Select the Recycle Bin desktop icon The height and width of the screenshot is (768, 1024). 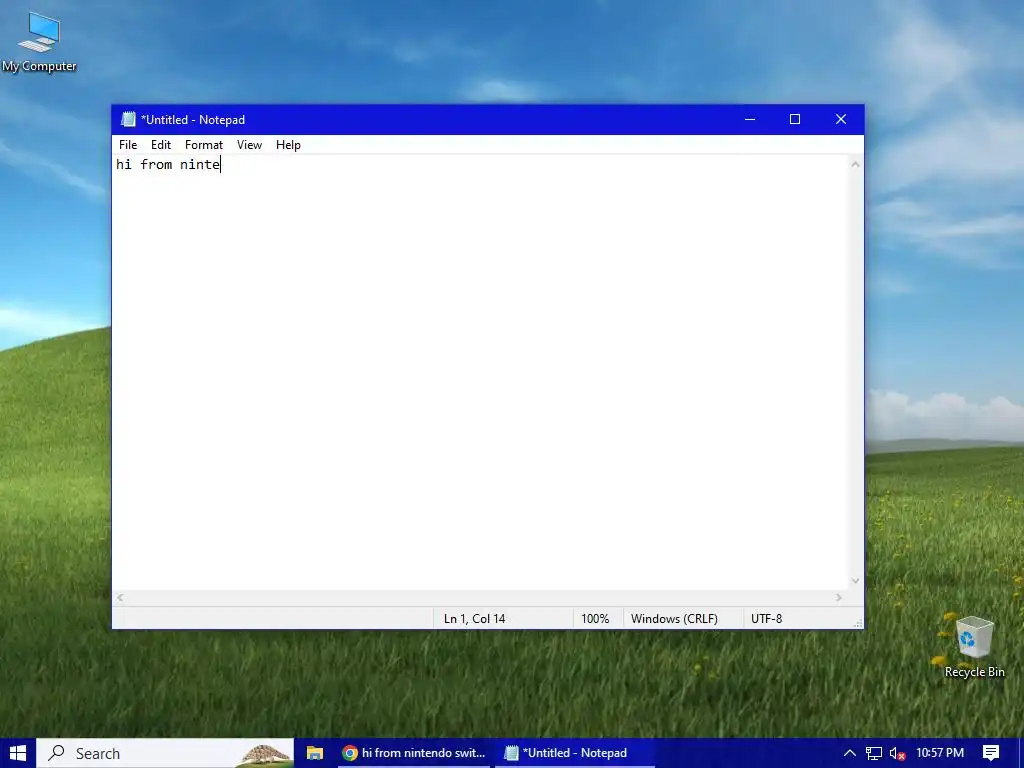pyautogui.click(x=974, y=646)
